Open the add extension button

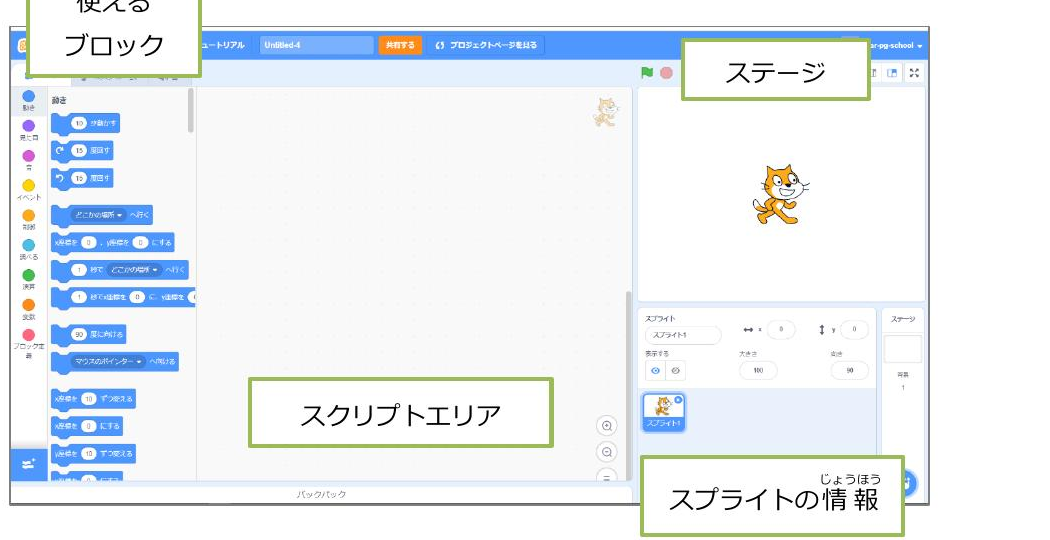29,464
